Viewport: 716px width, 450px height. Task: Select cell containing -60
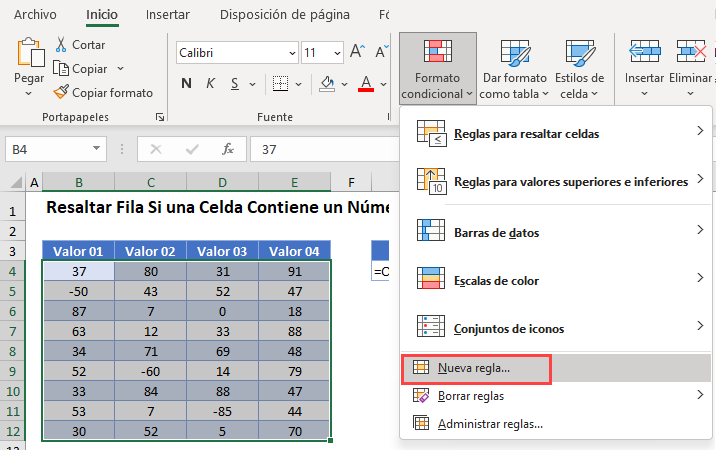pyautogui.click(x=150, y=371)
